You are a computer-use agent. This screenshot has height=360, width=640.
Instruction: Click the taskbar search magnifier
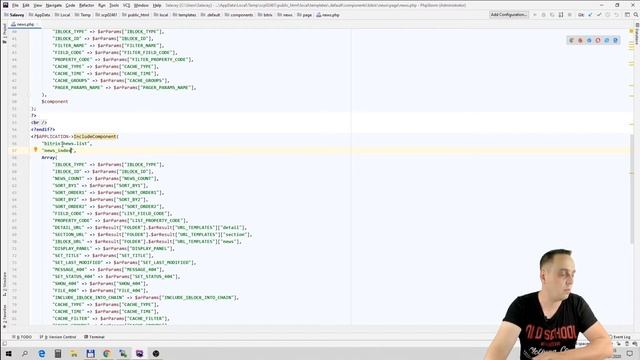[25, 353]
